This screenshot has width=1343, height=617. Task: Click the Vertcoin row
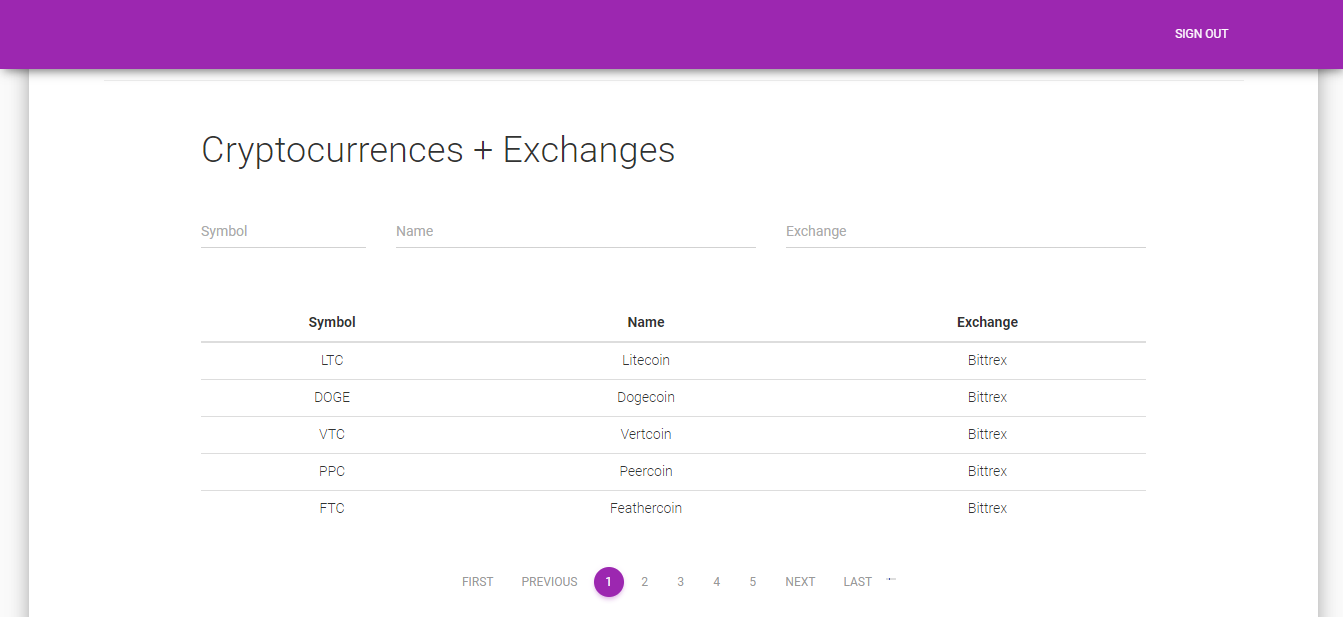tap(646, 434)
